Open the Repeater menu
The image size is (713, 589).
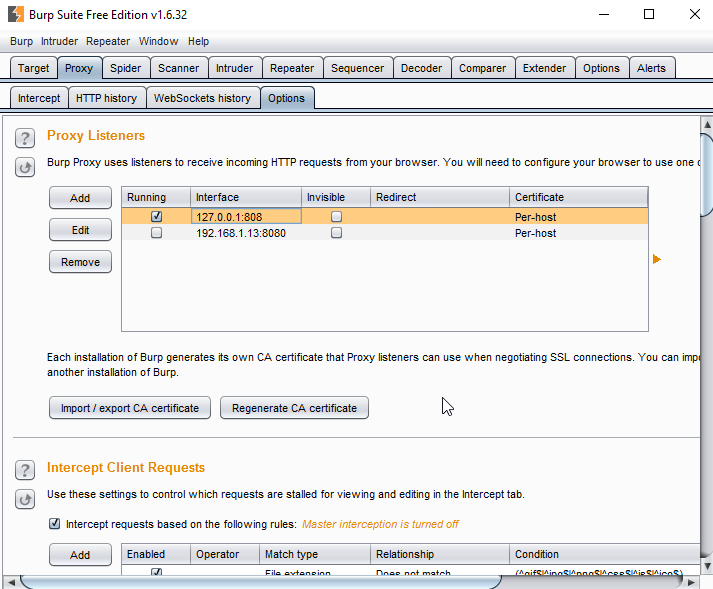[108, 41]
